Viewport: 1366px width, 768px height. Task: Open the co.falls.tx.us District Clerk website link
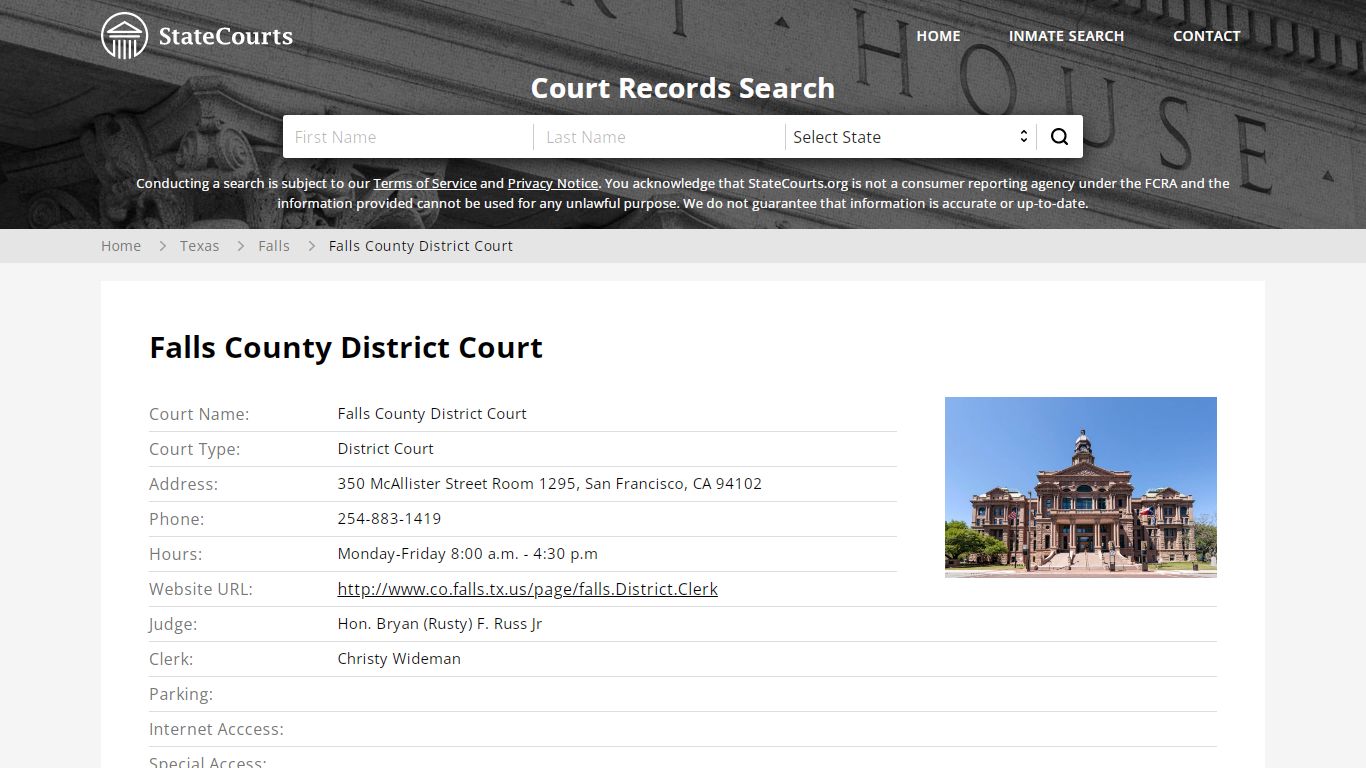pyautogui.click(x=527, y=589)
